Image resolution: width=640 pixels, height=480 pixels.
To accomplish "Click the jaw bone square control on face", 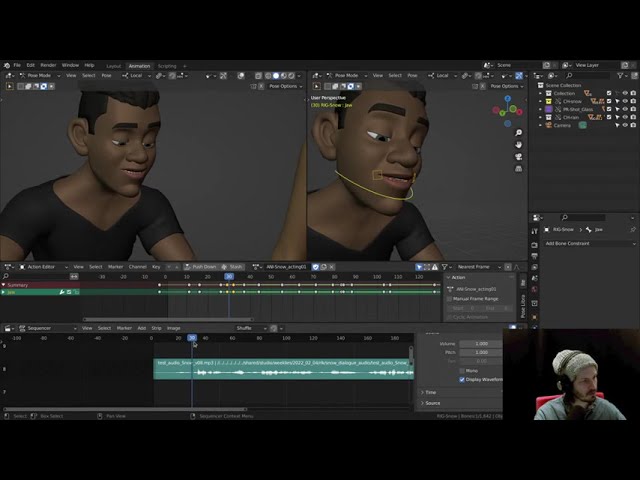I will [x=378, y=175].
